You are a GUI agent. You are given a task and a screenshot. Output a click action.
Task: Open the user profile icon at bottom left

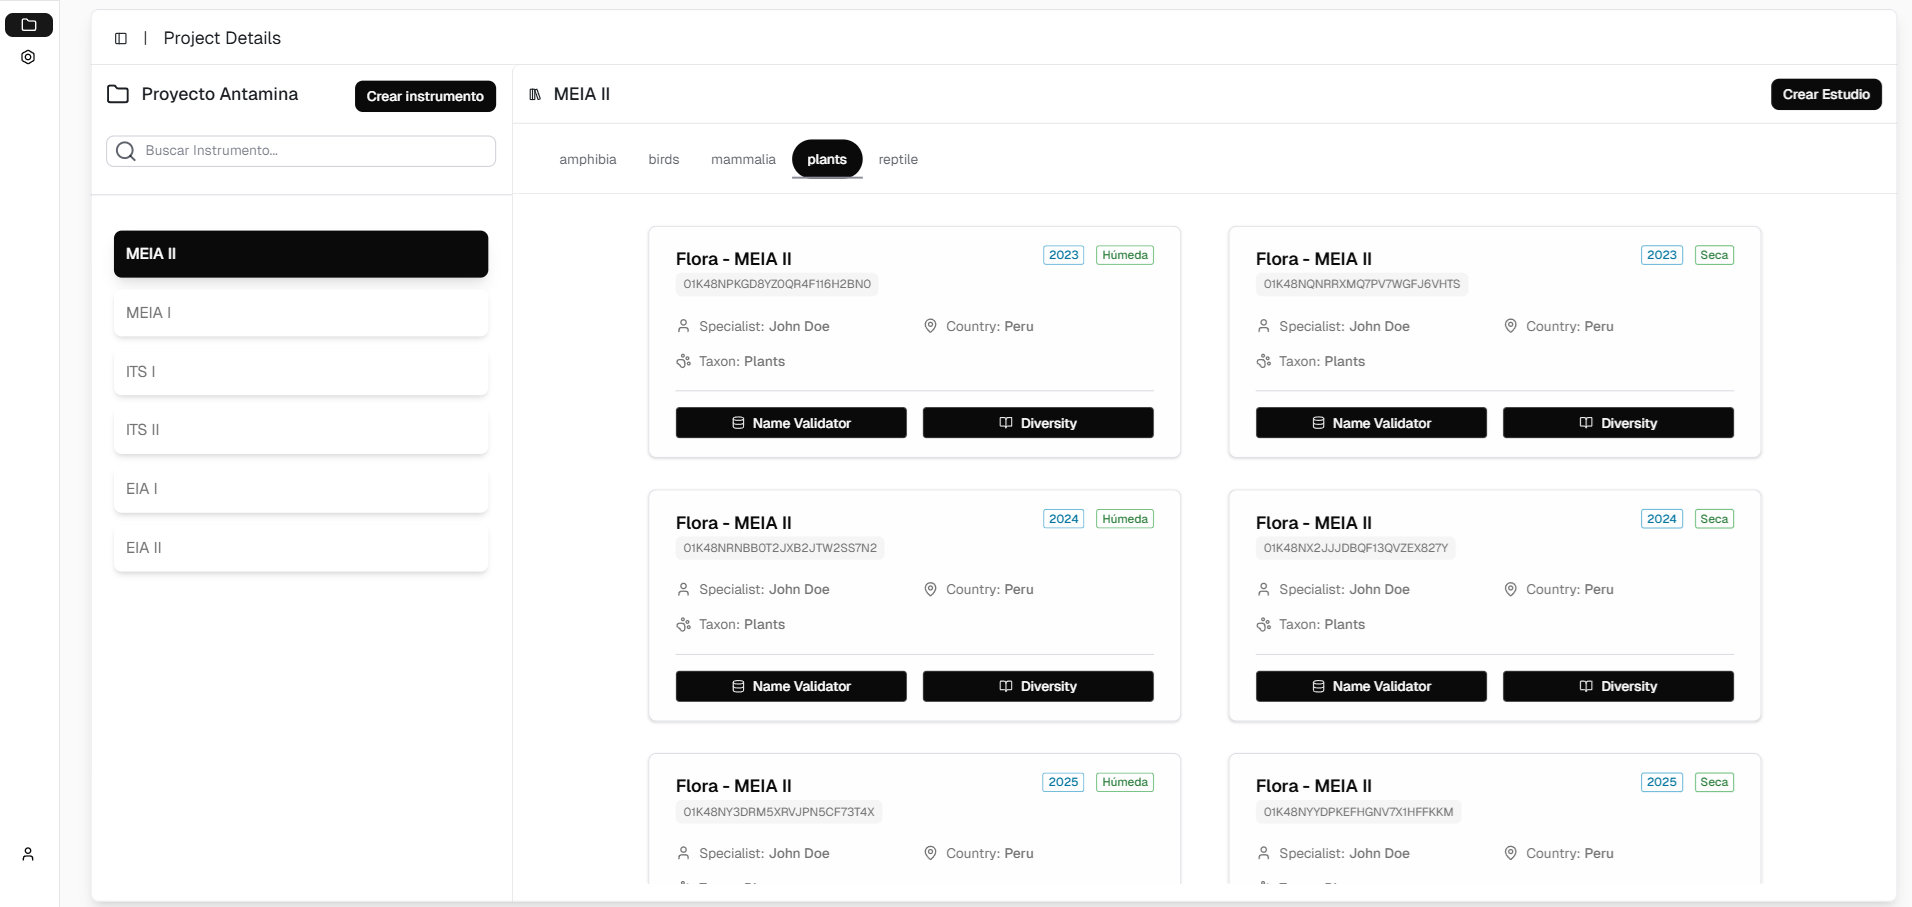(28, 854)
